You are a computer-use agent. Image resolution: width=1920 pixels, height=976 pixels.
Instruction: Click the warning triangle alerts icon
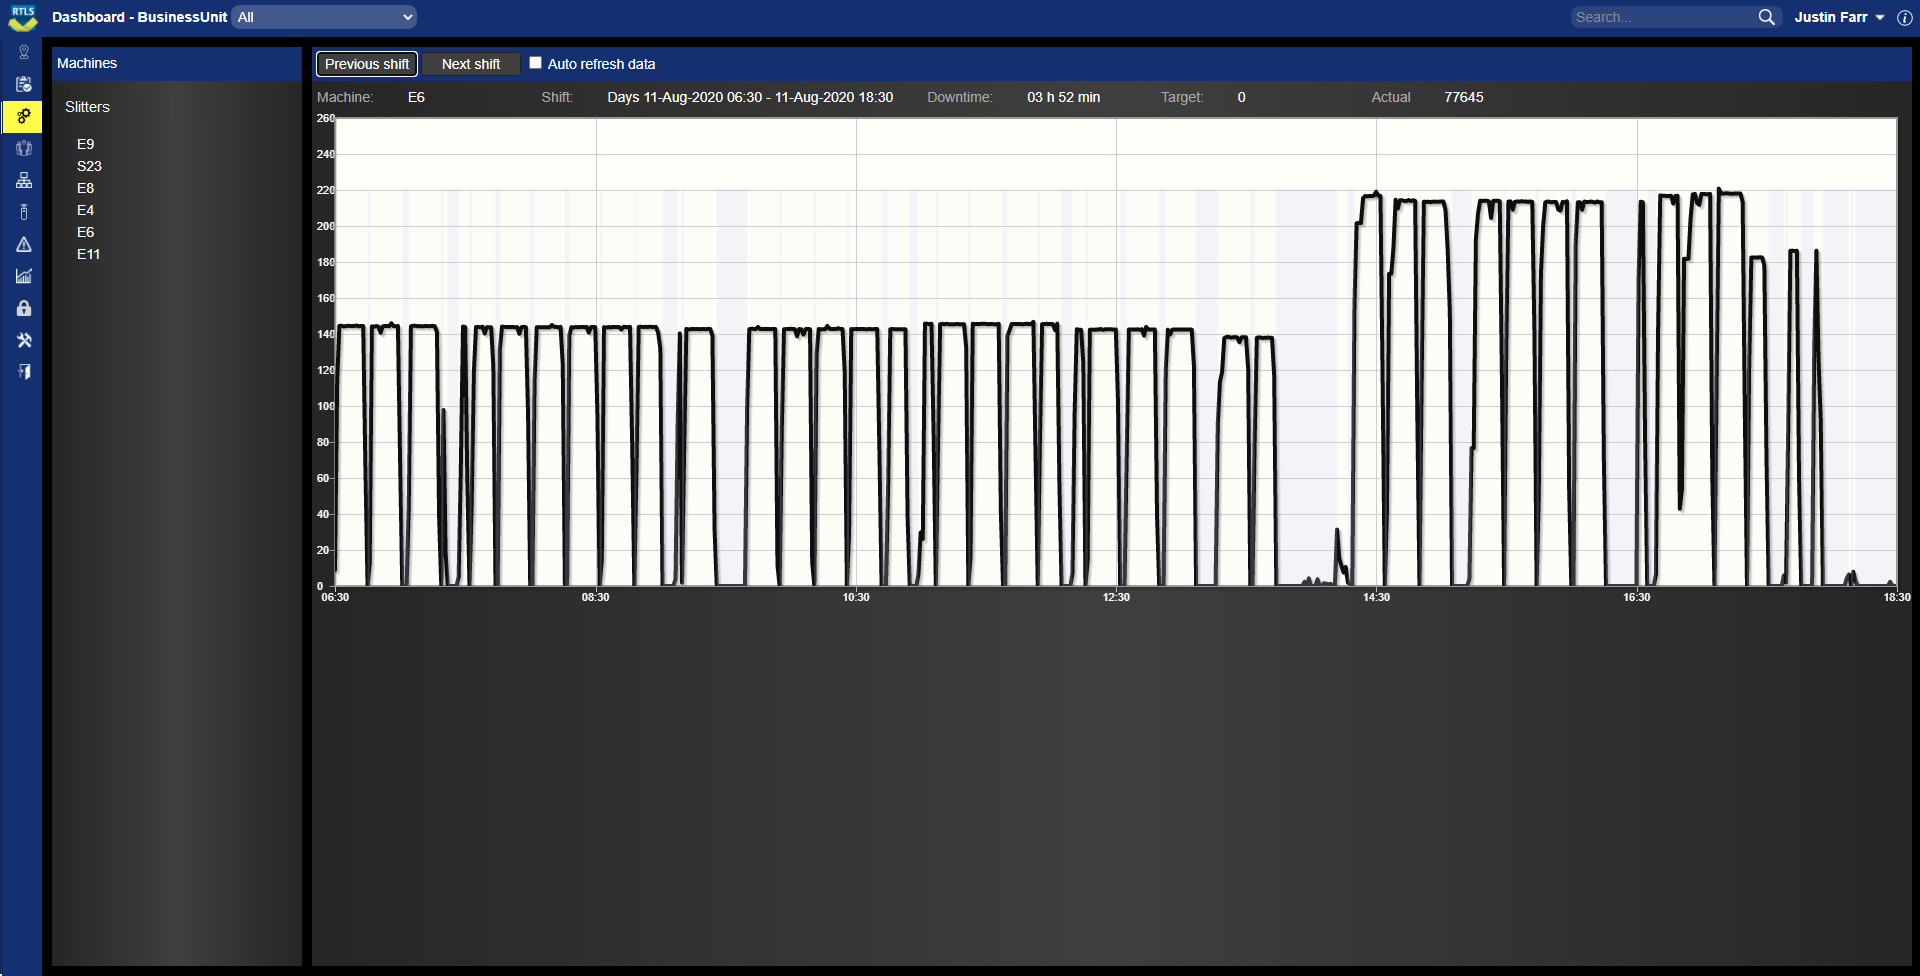point(24,244)
